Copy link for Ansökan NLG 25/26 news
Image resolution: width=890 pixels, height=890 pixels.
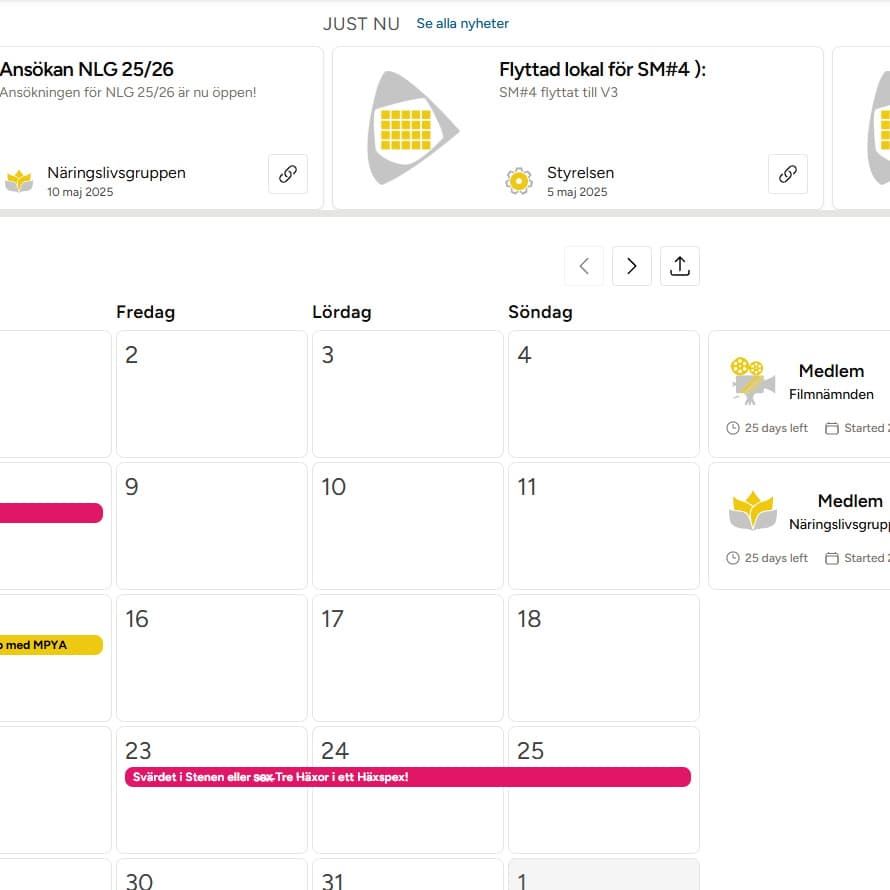(288, 174)
